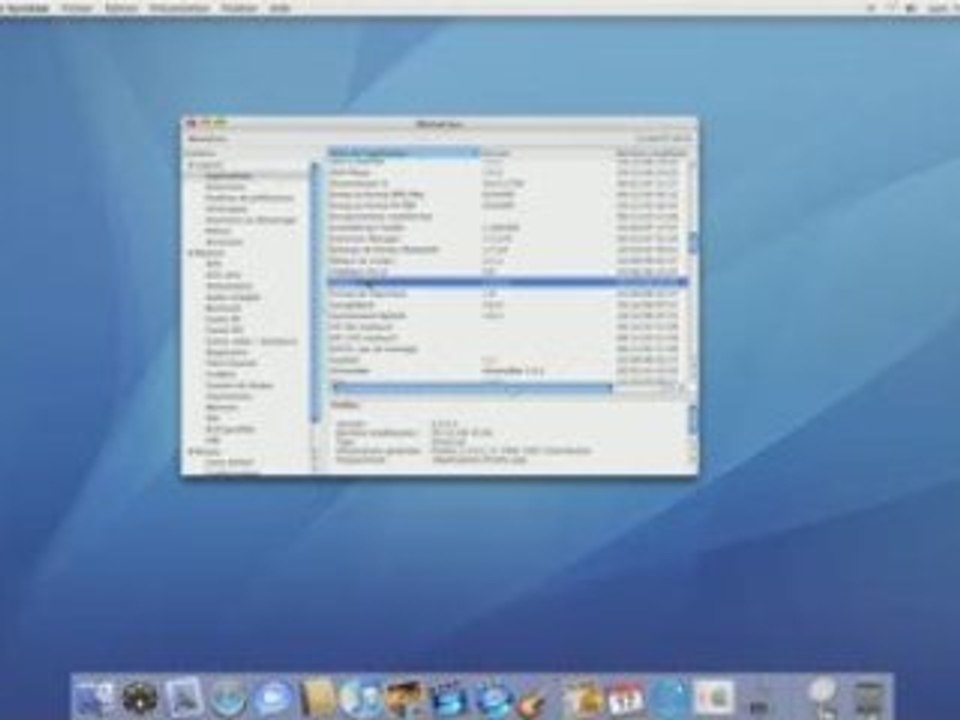Select Structures in the sidebar
960x720 pixels.
tap(224, 242)
